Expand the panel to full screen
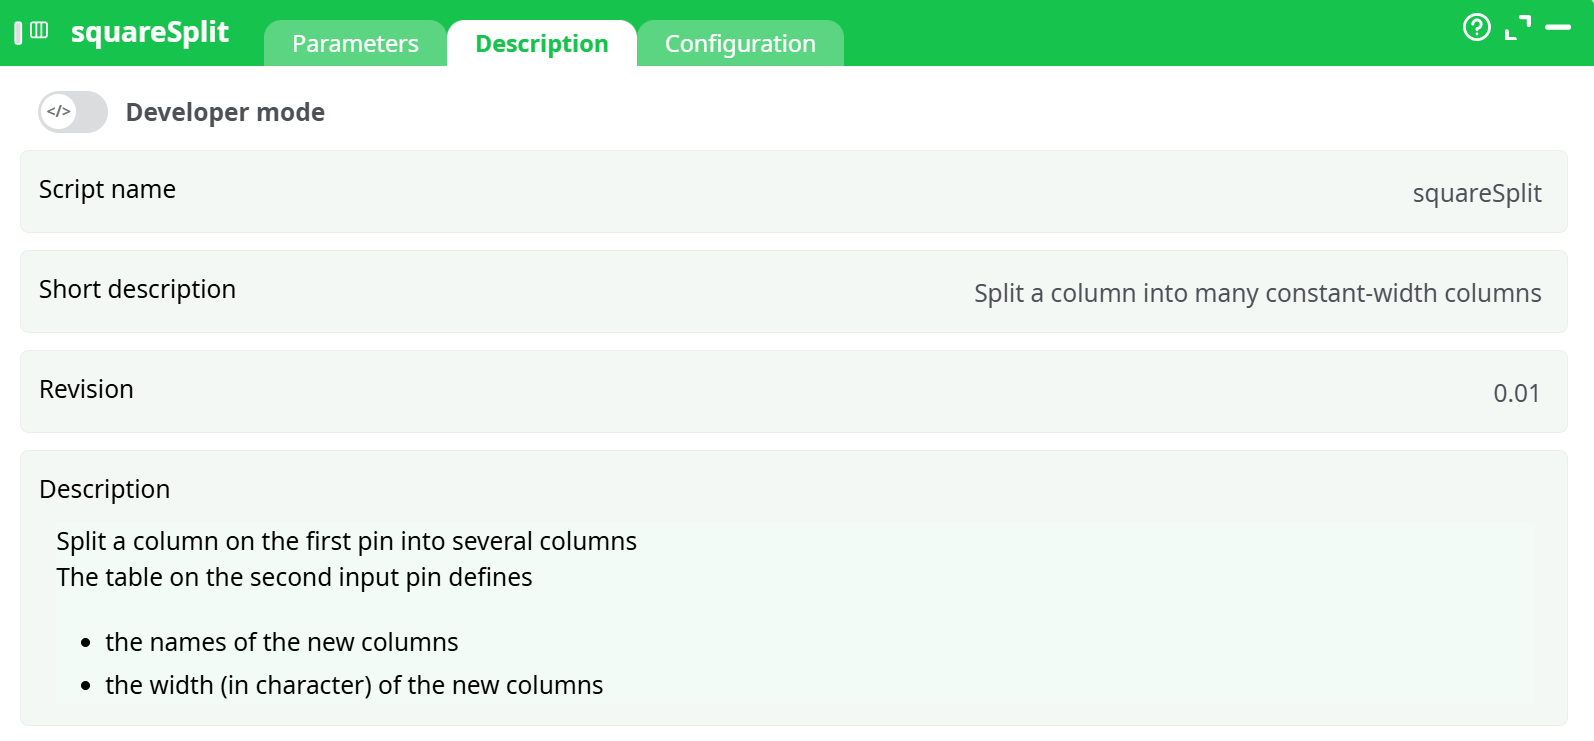Screen dimensions: 1594x741 [x=1518, y=27]
